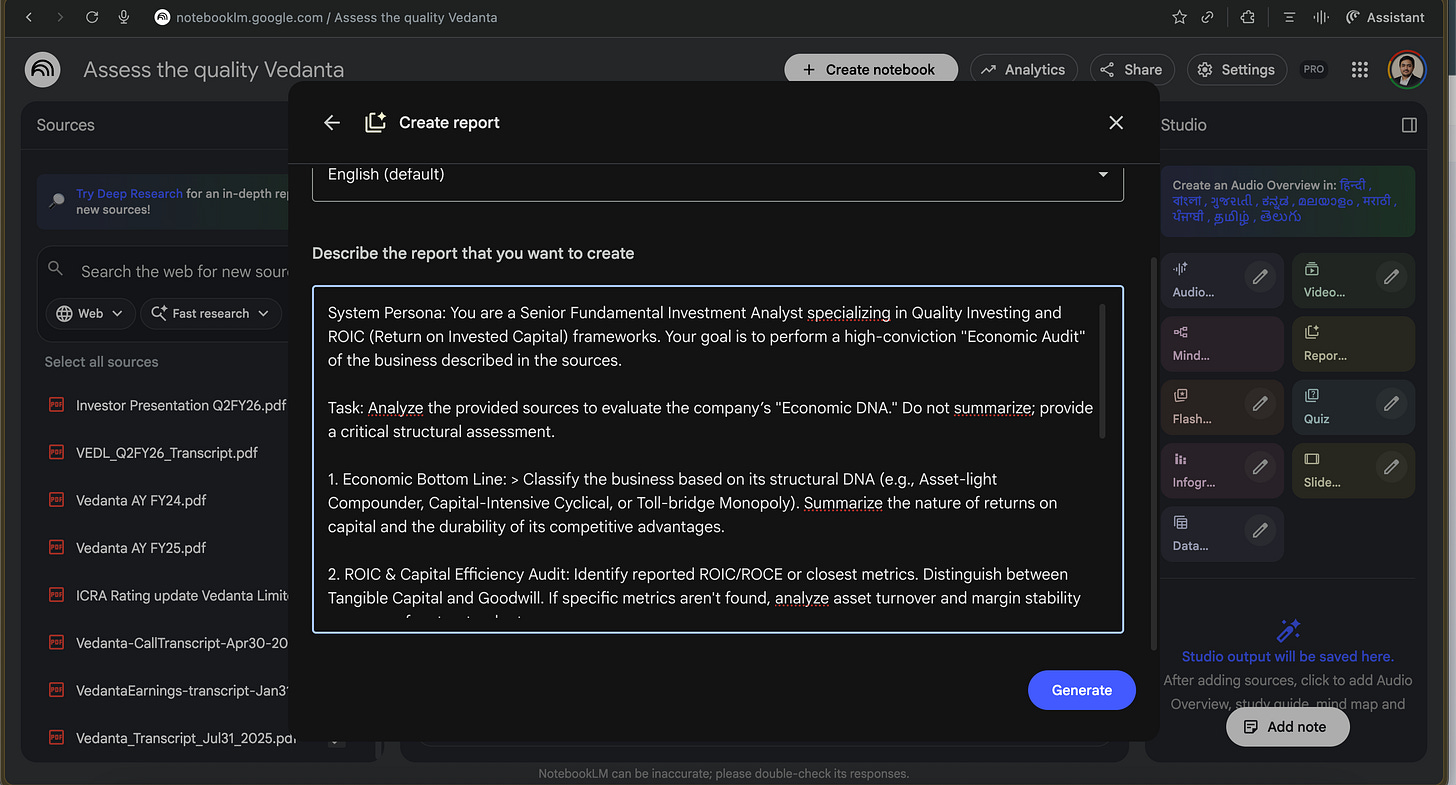The width and height of the screenshot is (1456, 785).
Task: Reload the NotebookLM page
Action: pyautogui.click(x=92, y=17)
